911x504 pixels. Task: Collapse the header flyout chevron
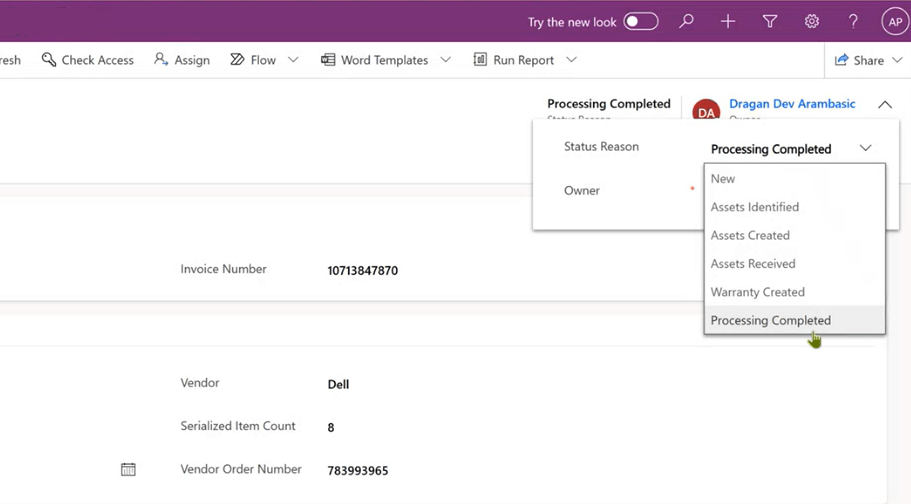[885, 105]
